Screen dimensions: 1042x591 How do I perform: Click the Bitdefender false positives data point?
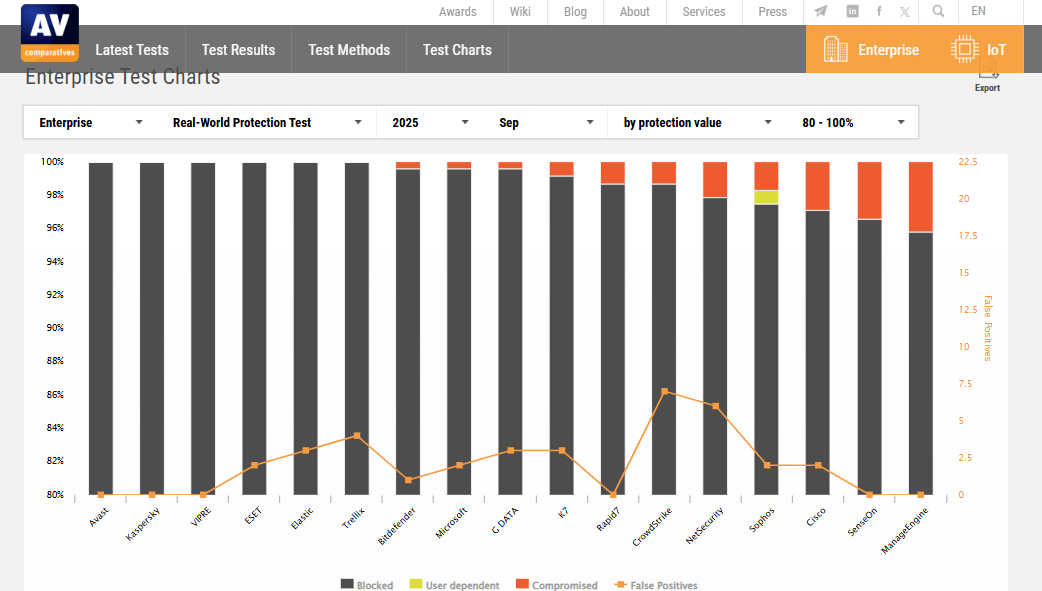(408, 480)
